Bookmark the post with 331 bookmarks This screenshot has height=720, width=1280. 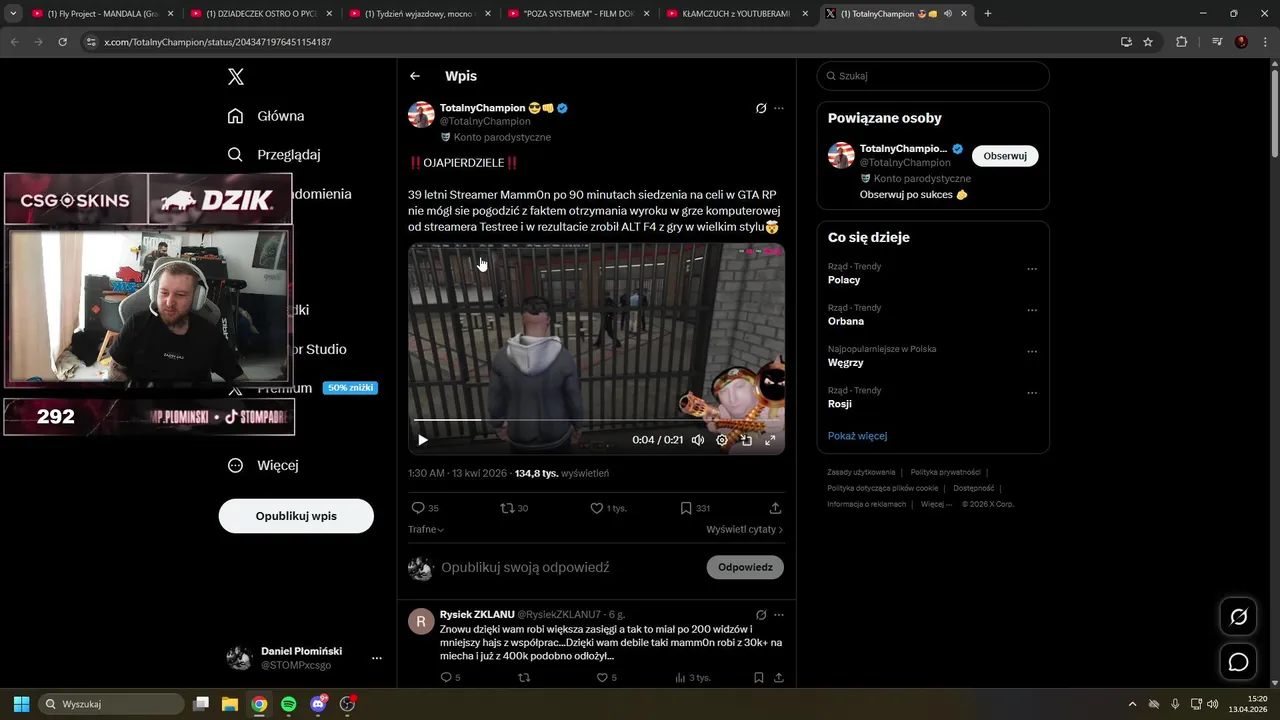[695, 508]
